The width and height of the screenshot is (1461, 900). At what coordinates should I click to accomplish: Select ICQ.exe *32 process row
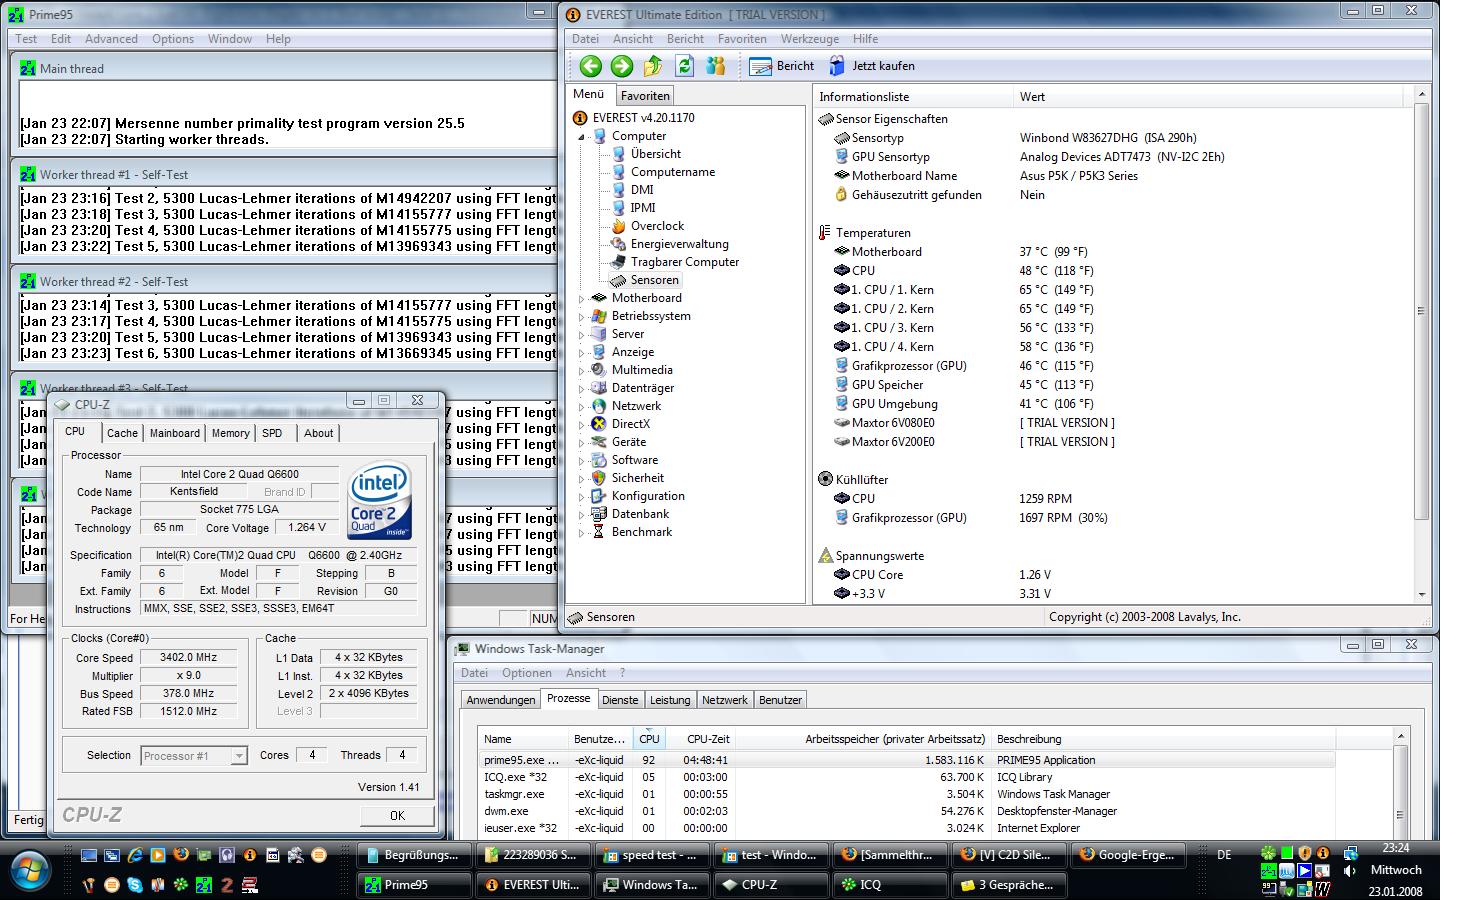click(907, 777)
